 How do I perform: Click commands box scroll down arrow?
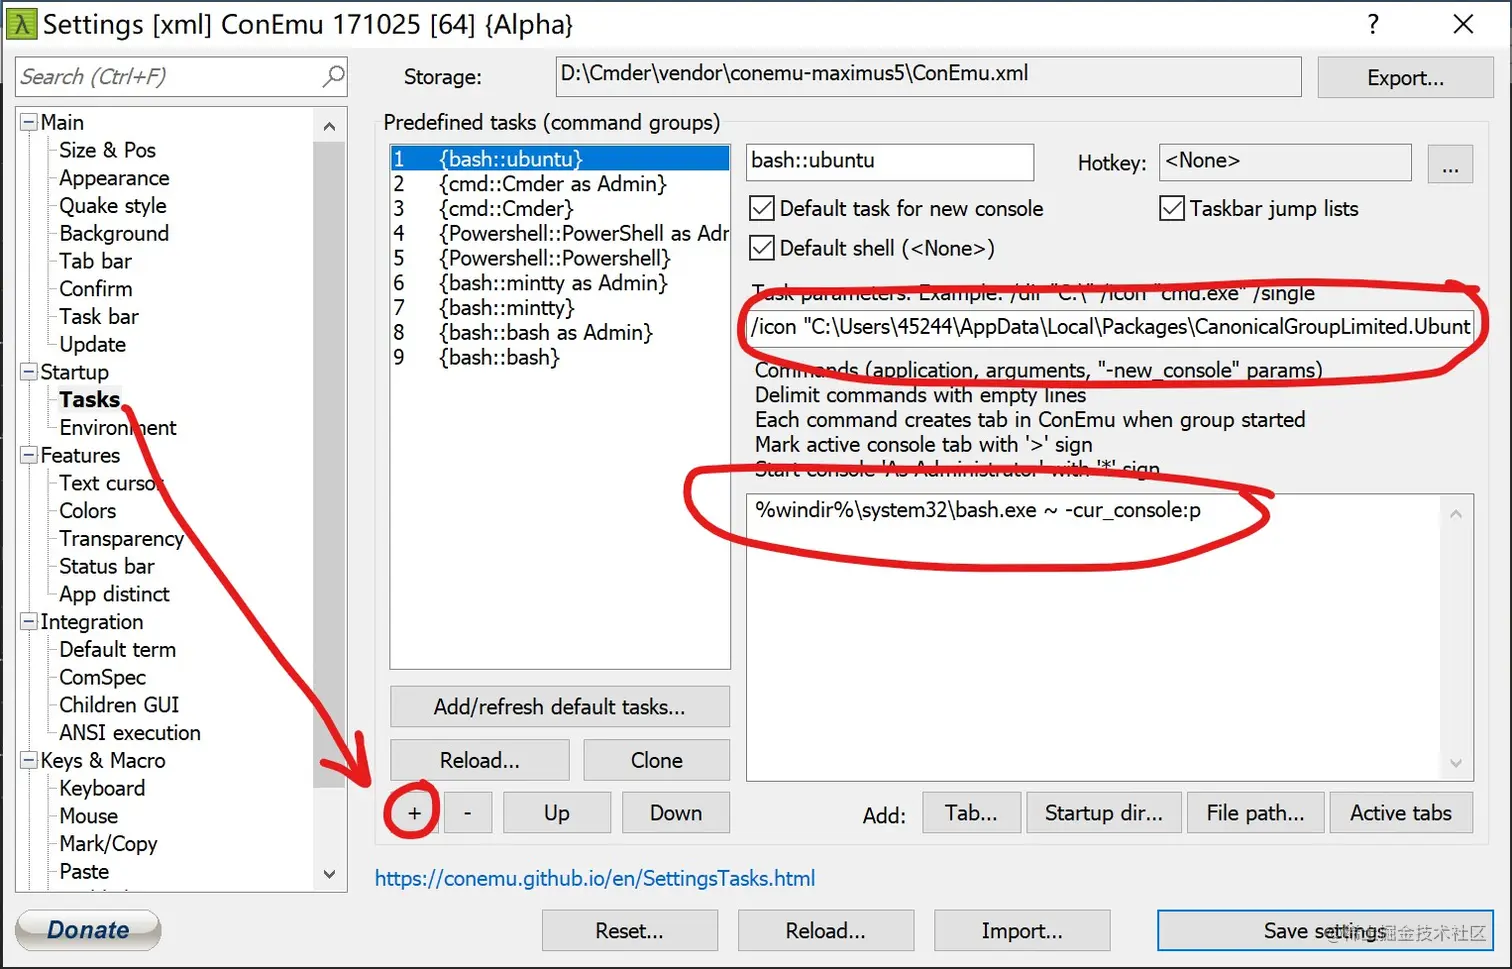(1456, 763)
